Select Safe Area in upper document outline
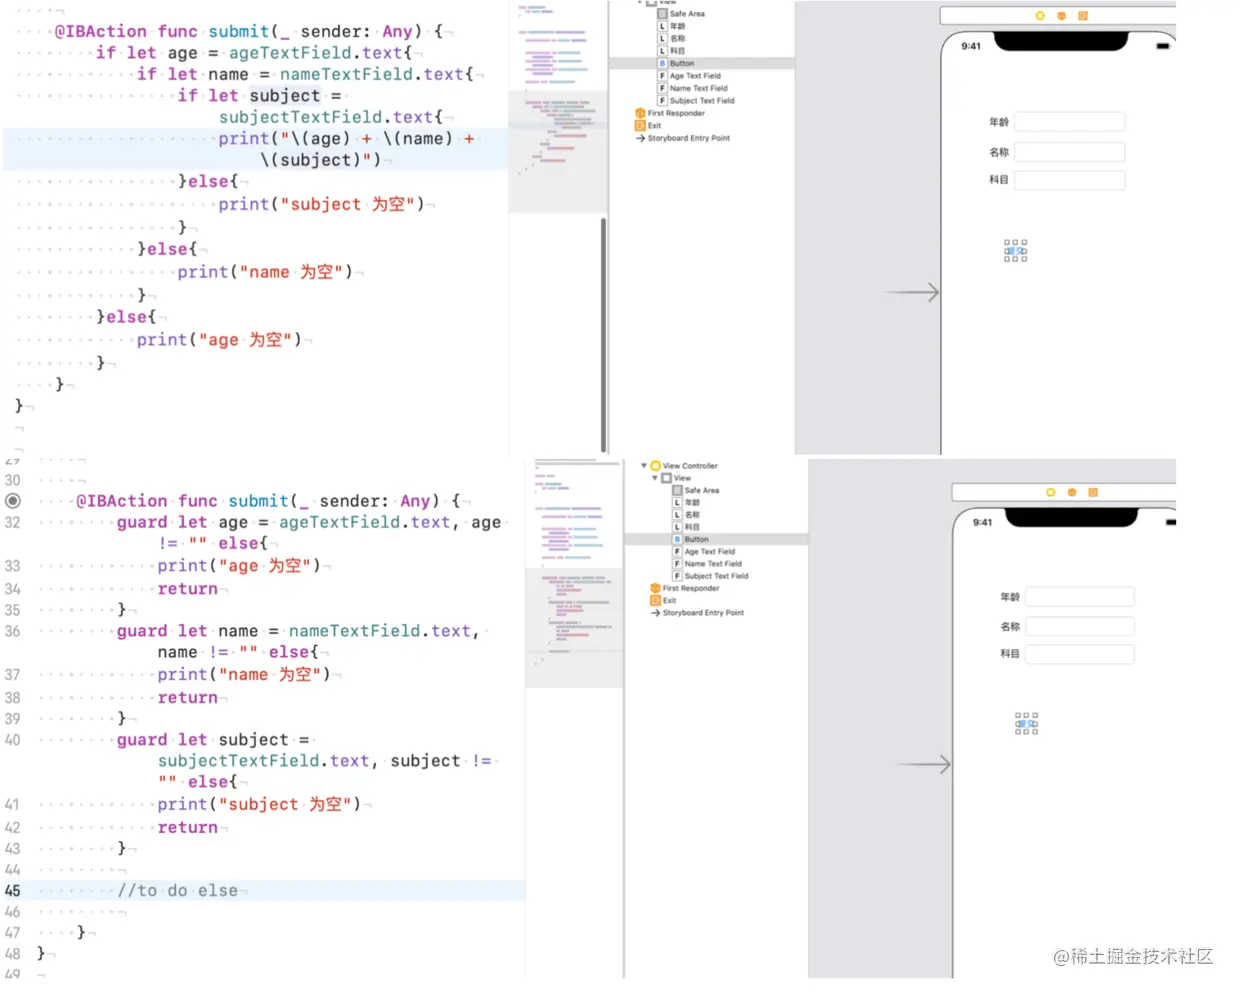 pyautogui.click(x=681, y=14)
